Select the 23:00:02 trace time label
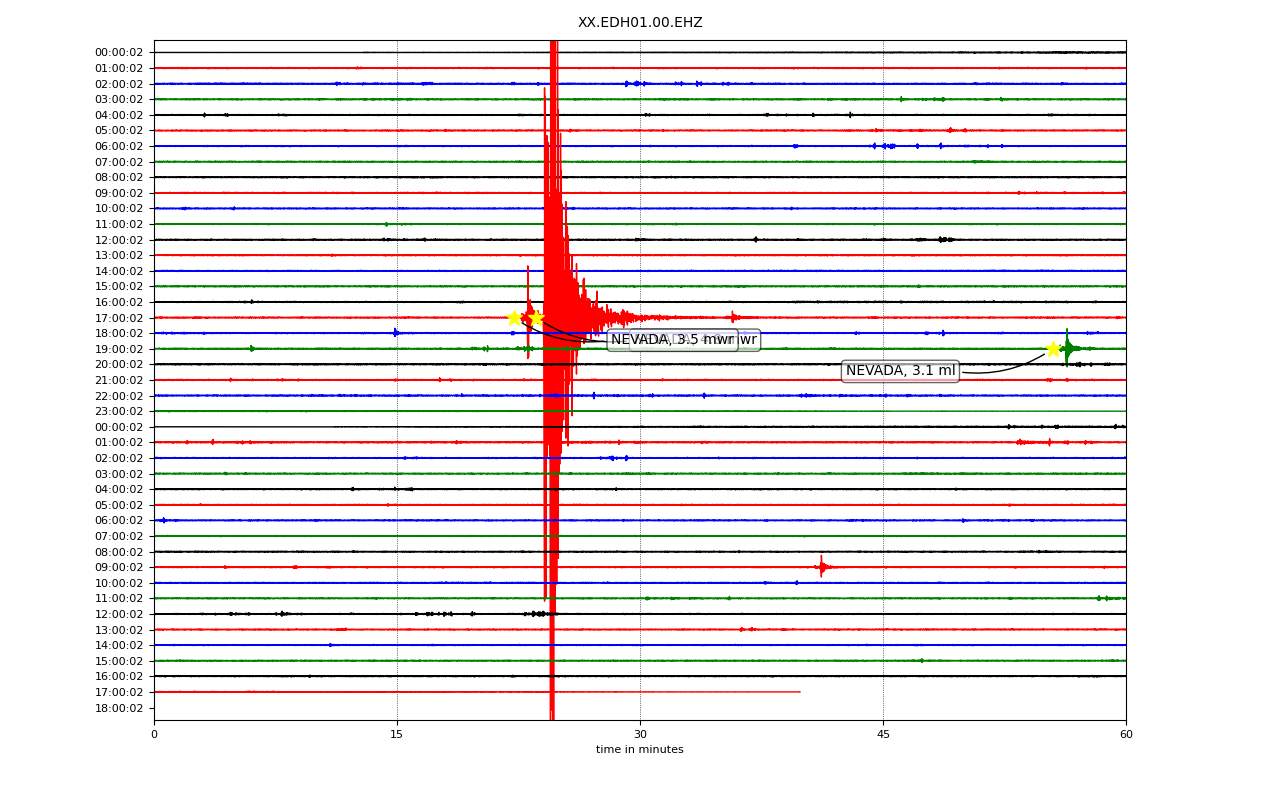 (x=119, y=411)
